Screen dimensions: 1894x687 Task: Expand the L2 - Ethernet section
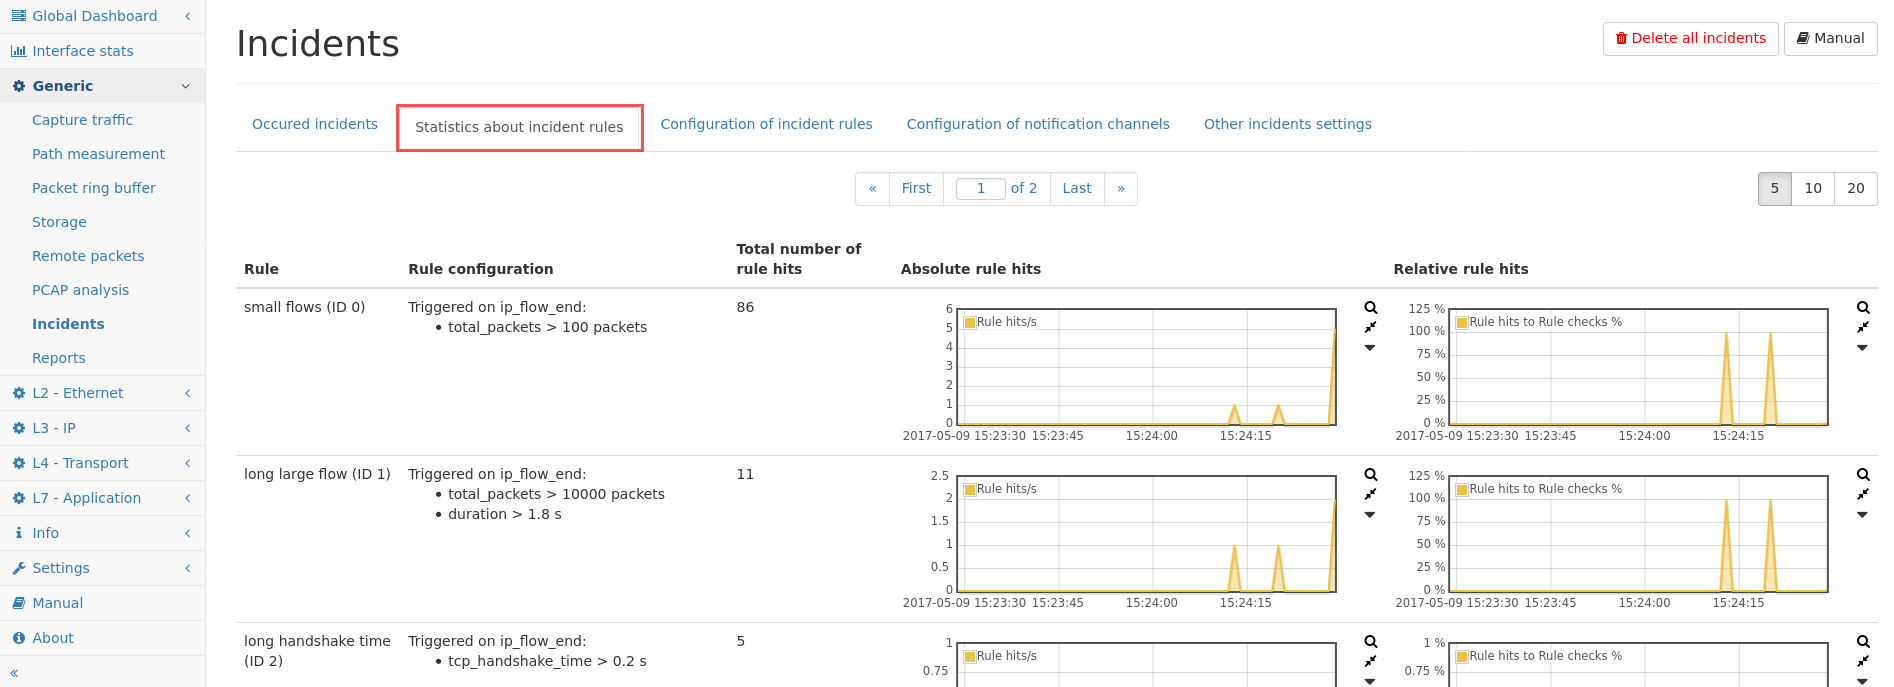(102, 393)
